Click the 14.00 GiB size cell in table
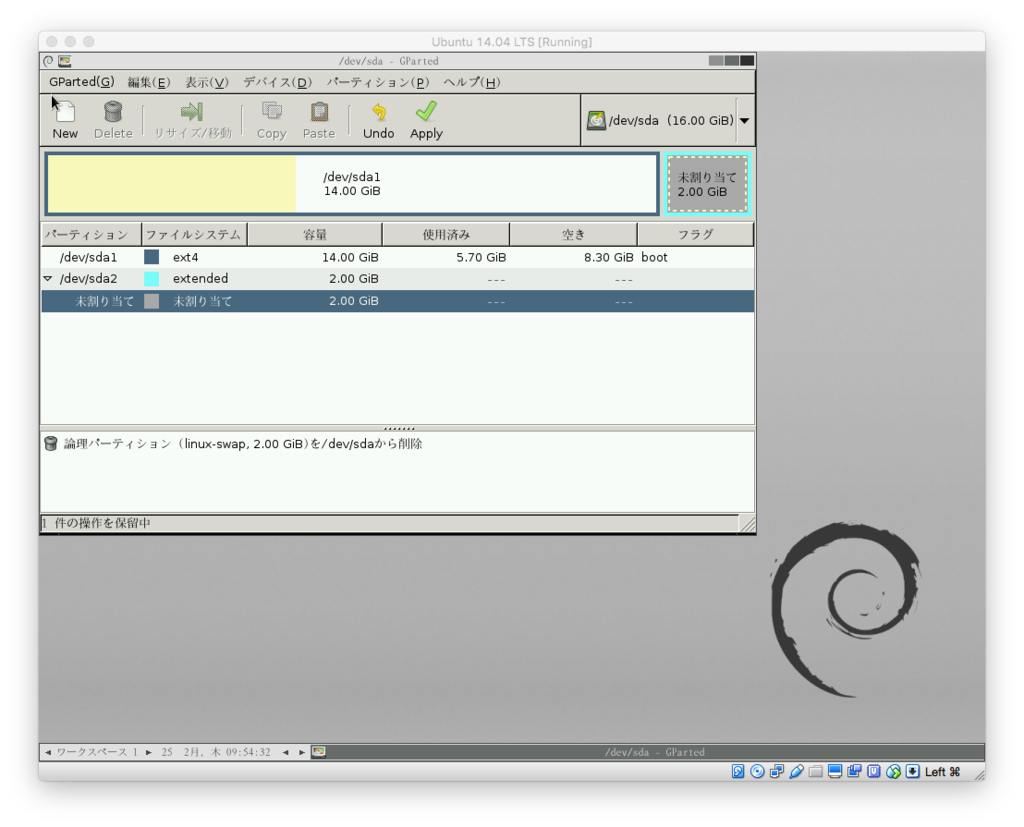Screen dimensions: 1024x827 coord(350,257)
